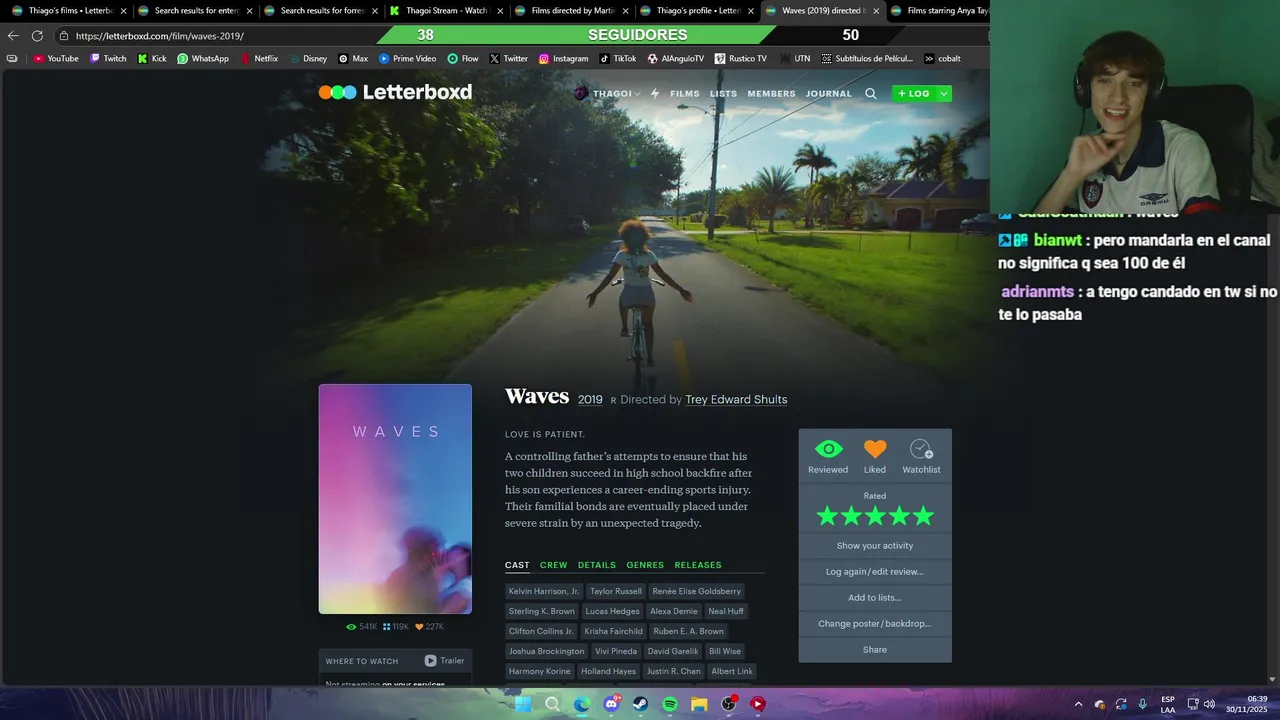Switch to the DETAILS tab
The height and width of the screenshot is (720, 1280).
coord(597,565)
